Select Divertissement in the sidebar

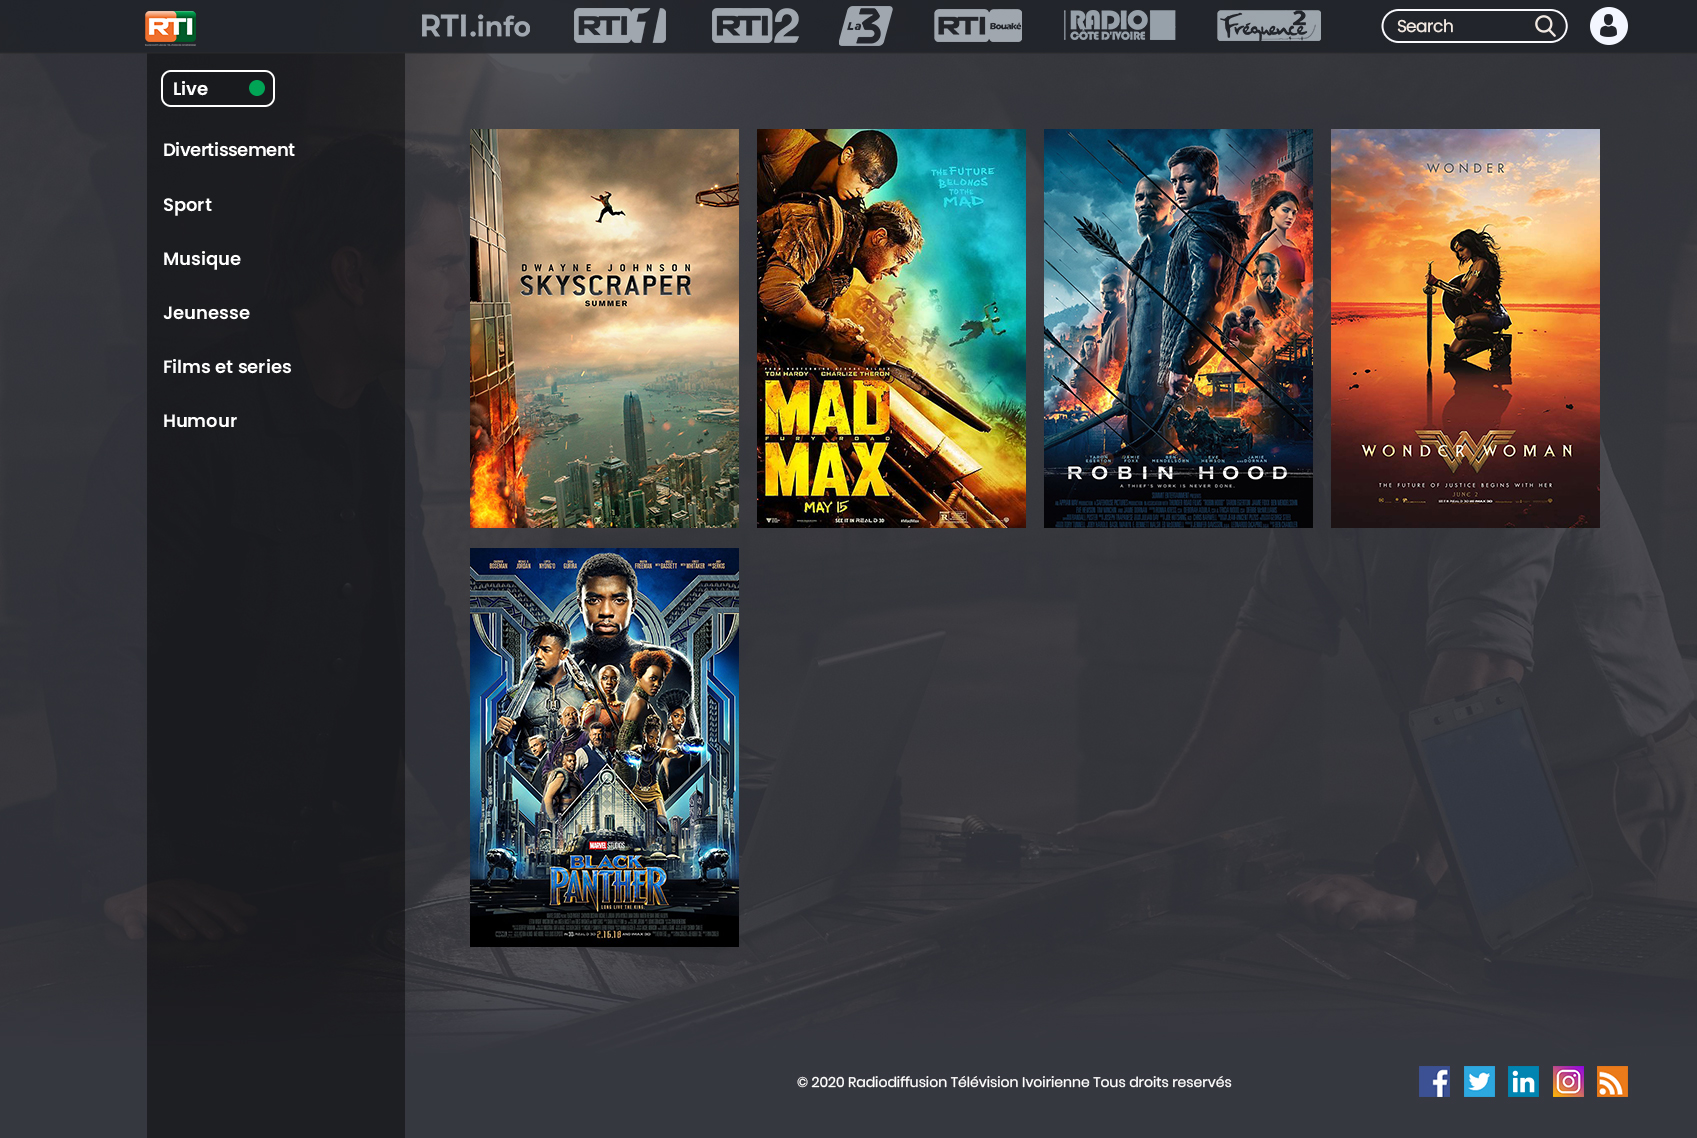click(x=229, y=150)
